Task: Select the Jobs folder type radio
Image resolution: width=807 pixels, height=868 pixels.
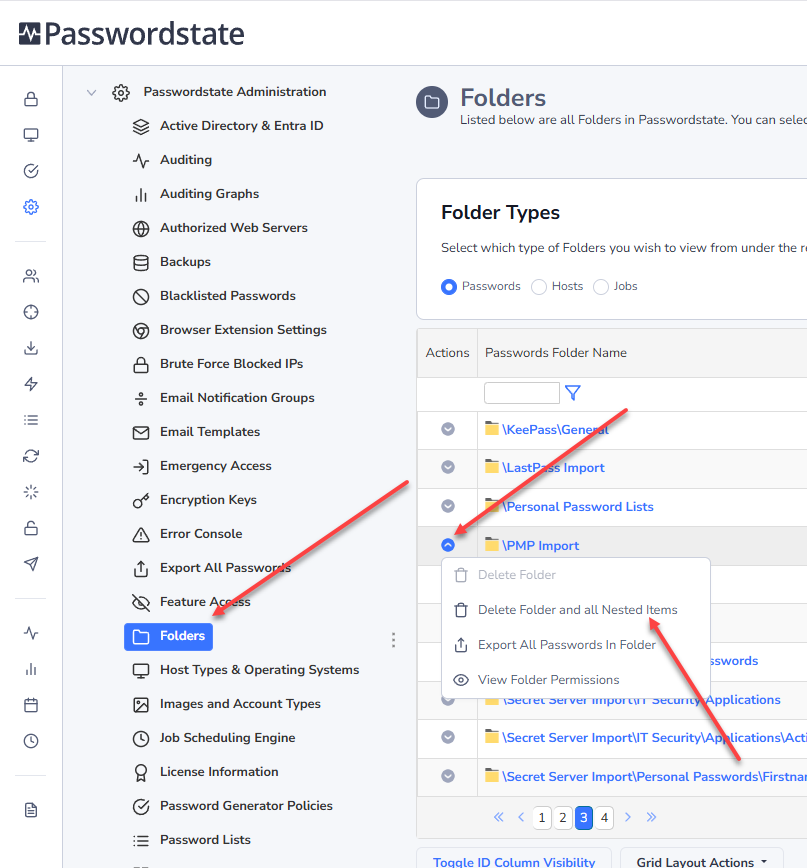Action: point(601,287)
